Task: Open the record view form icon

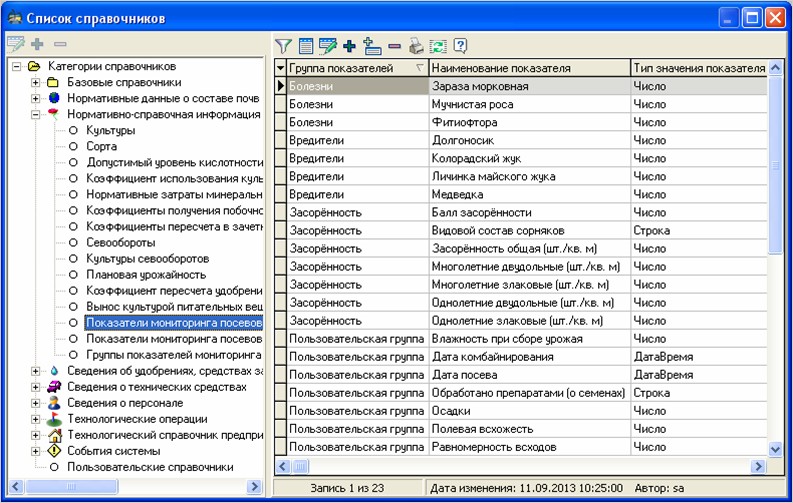Action: (306, 45)
